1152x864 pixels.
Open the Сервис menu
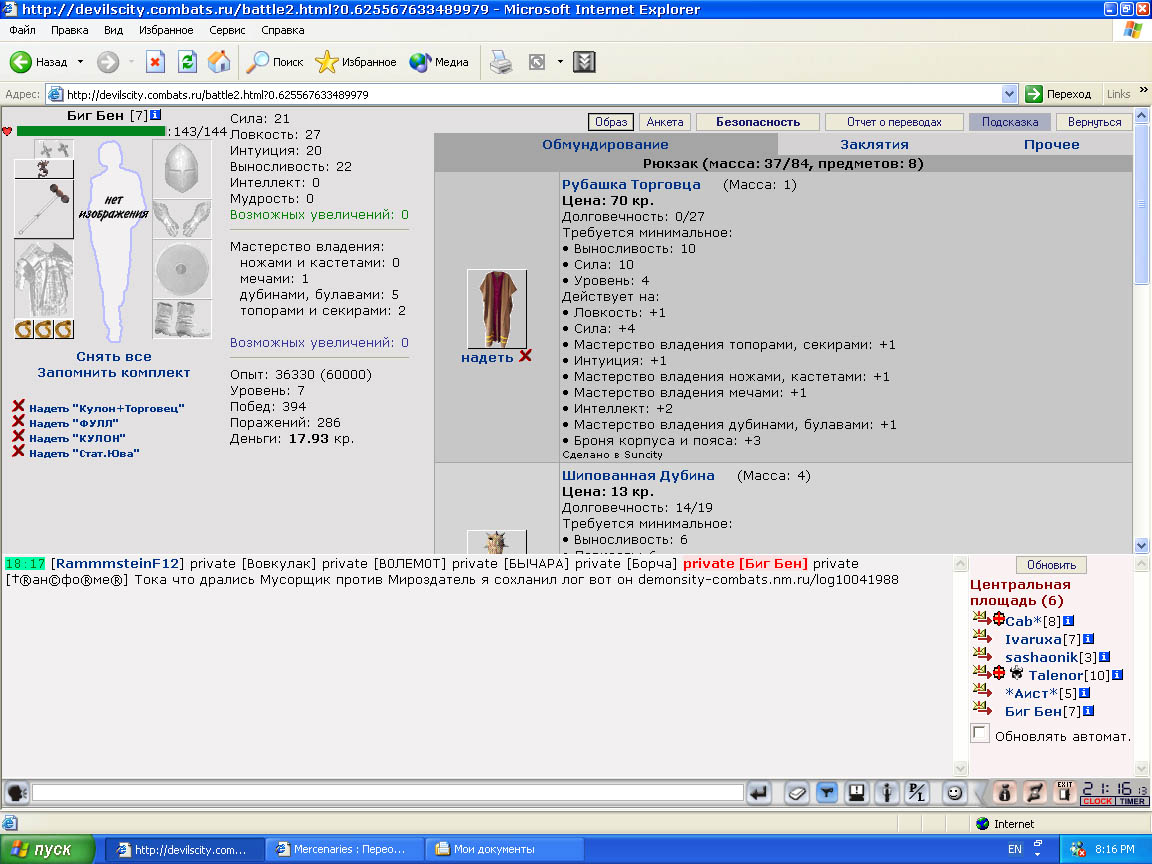pyautogui.click(x=227, y=30)
